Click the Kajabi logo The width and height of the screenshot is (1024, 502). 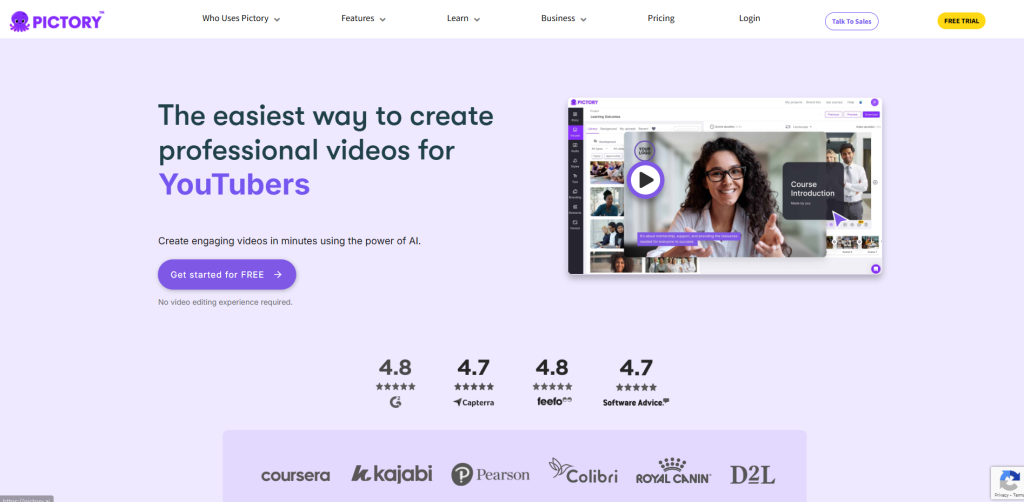pos(392,474)
